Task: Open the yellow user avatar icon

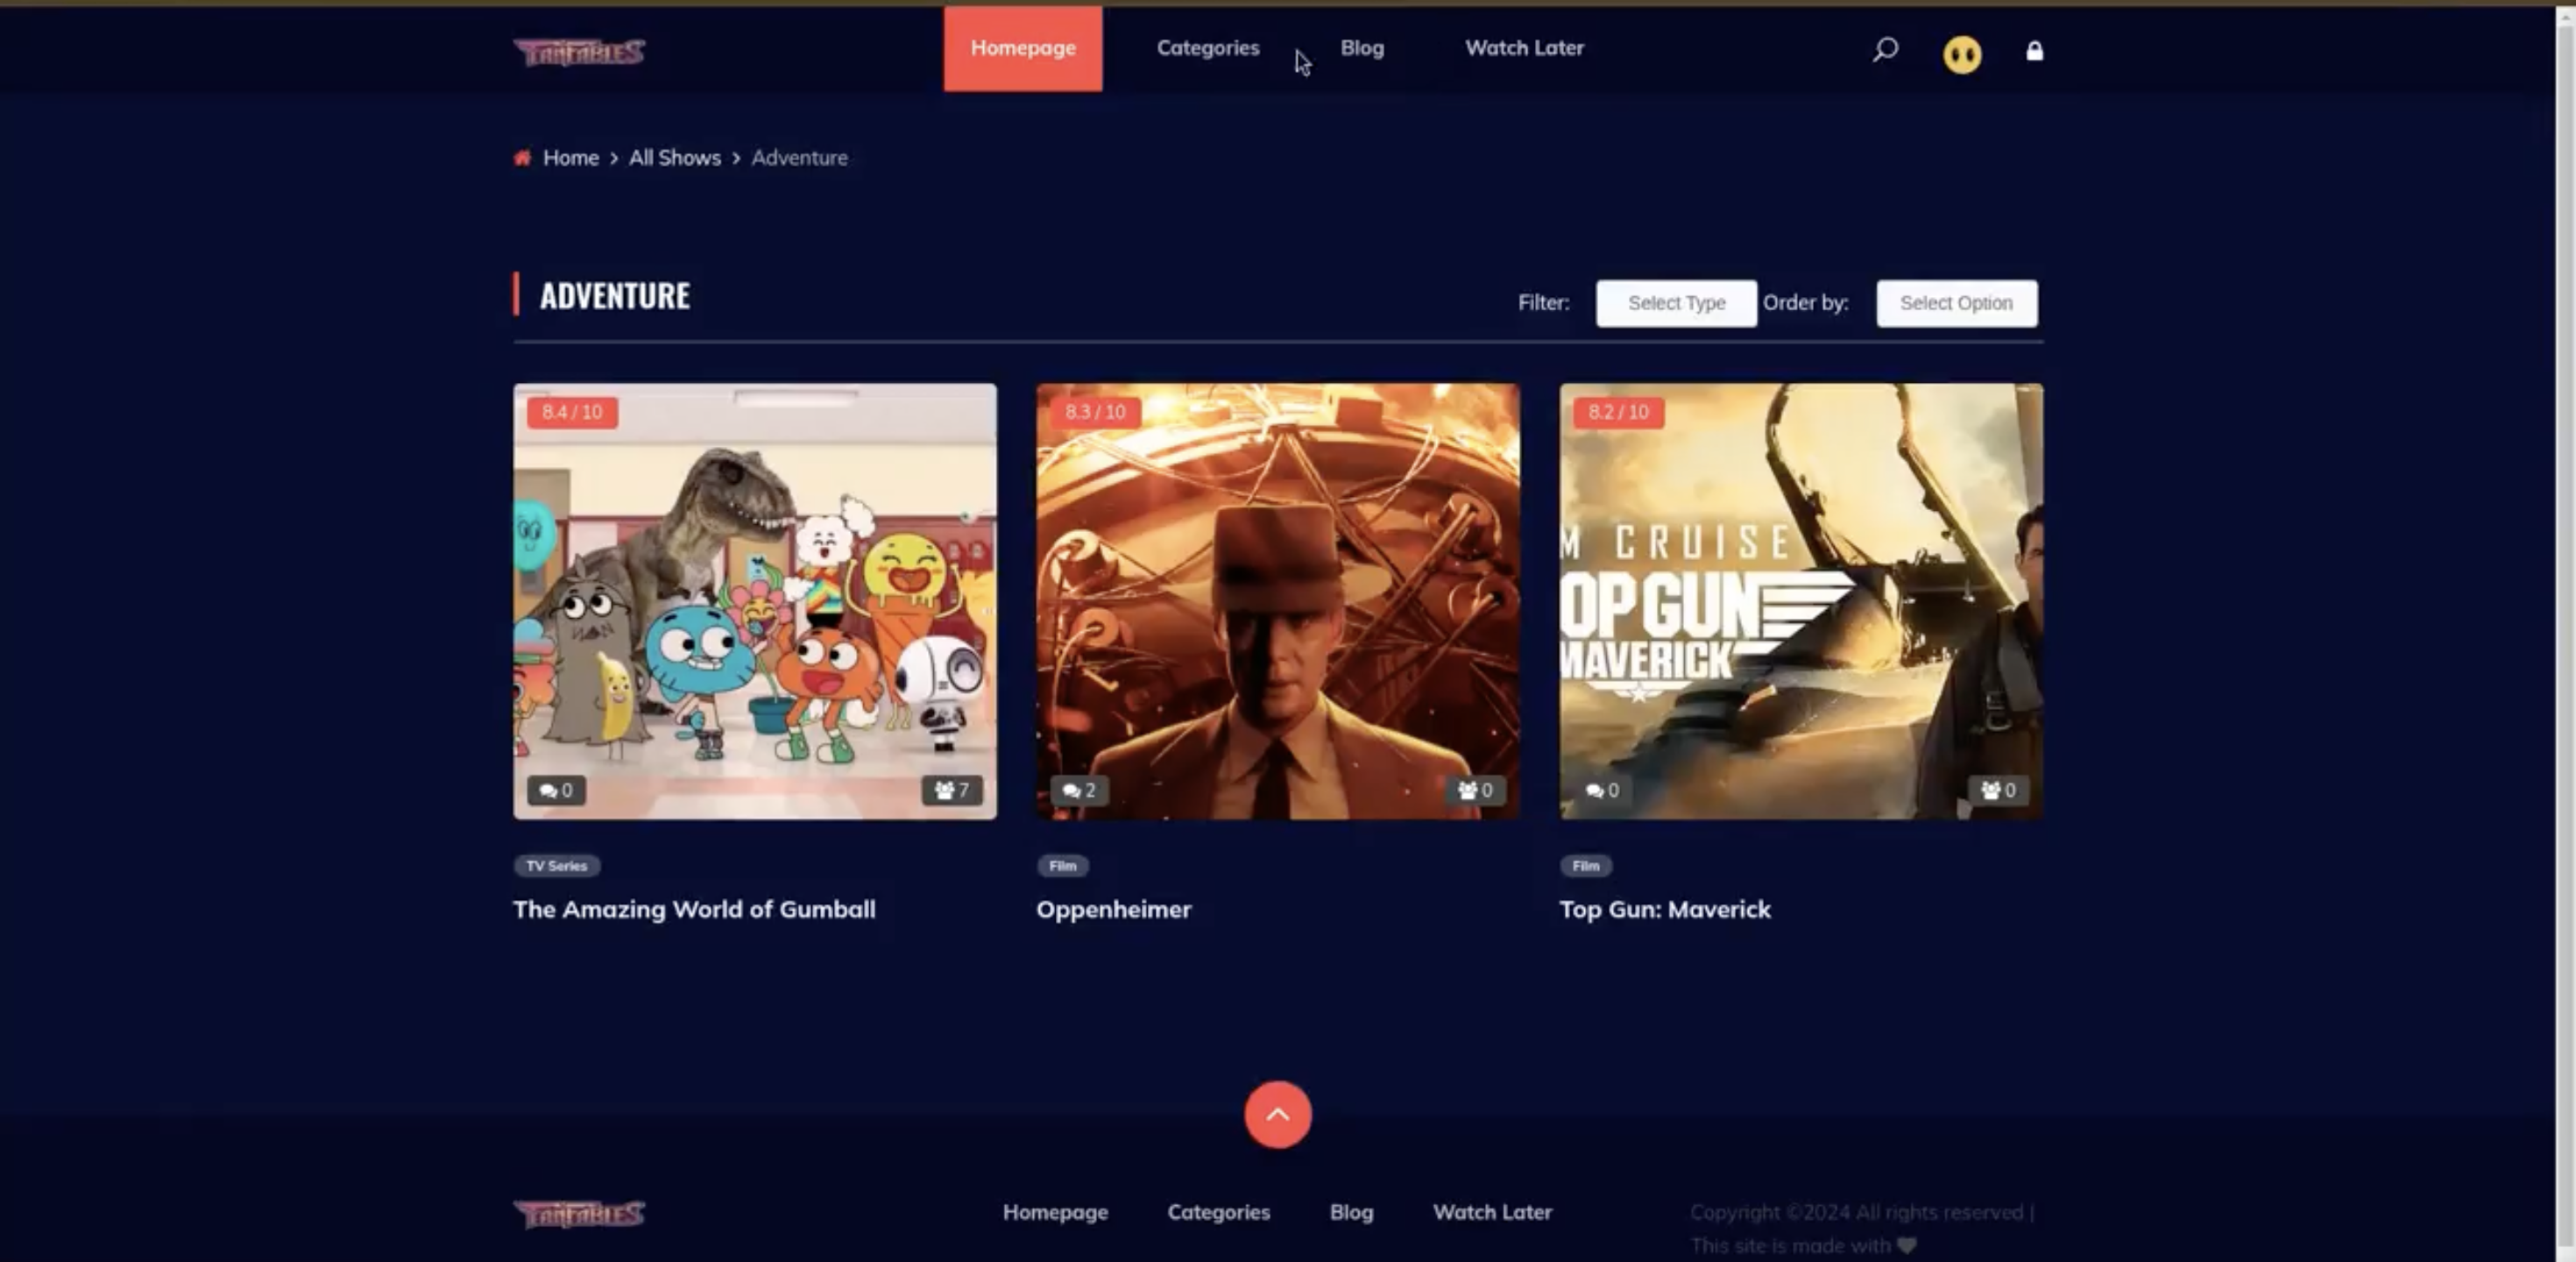Action: point(1962,54)
